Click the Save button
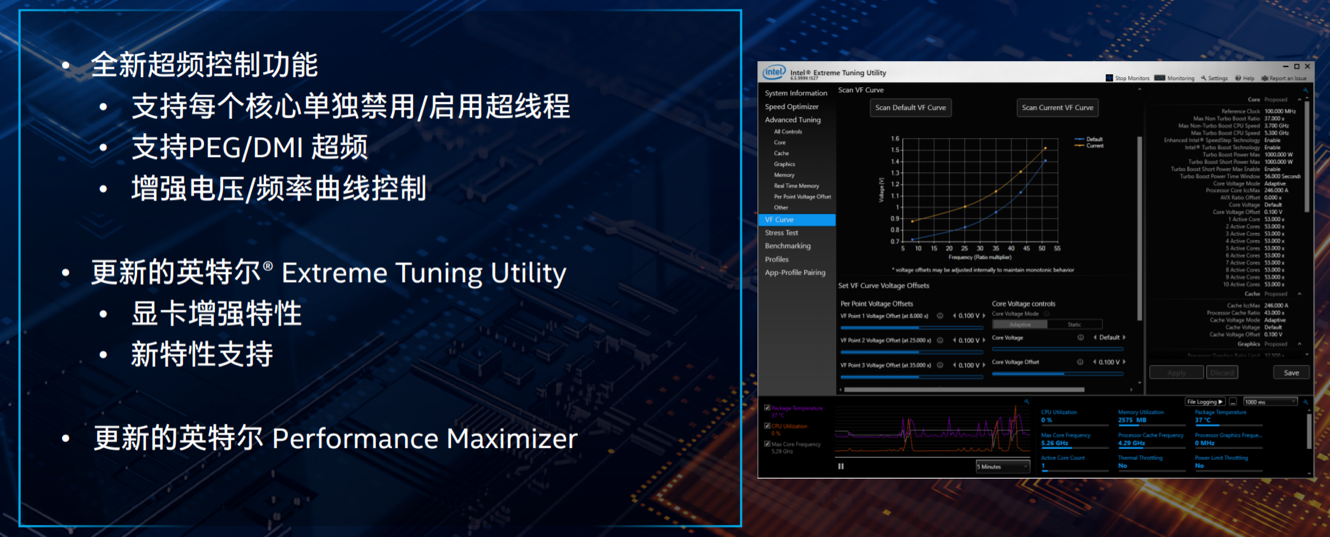Screen dimensions: 1330x537 (x=1291, y=372)
